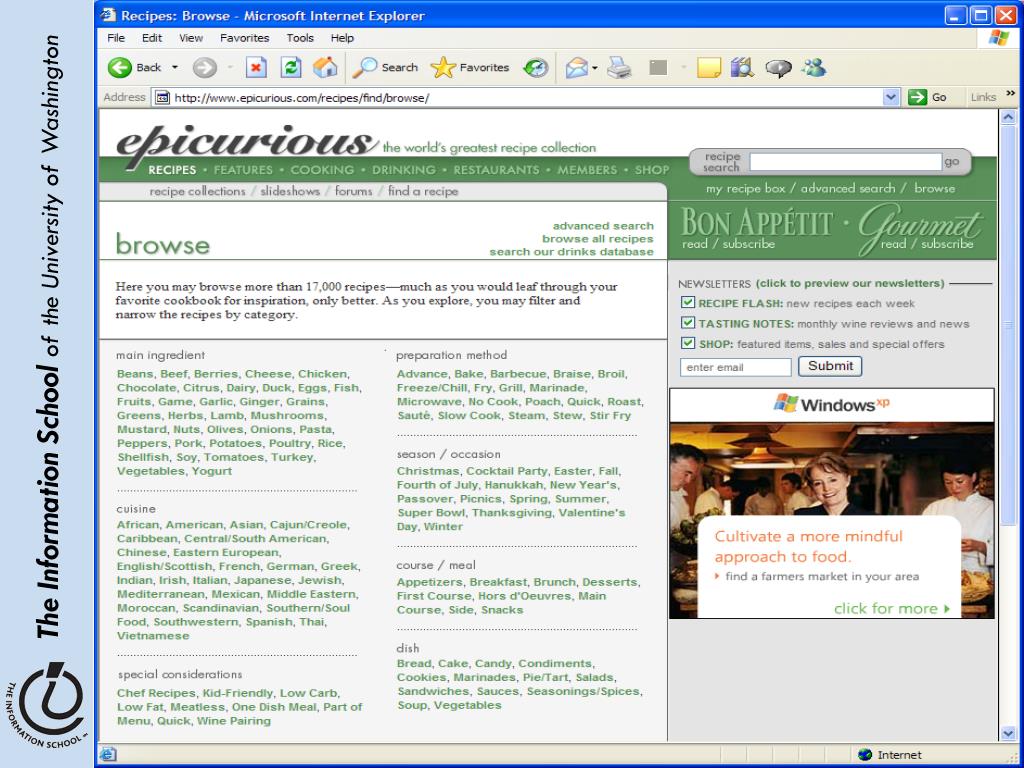Uncheck the TASTING NOTES newsletter checkbox
The image size is (1024, 768).
(688, 323)
